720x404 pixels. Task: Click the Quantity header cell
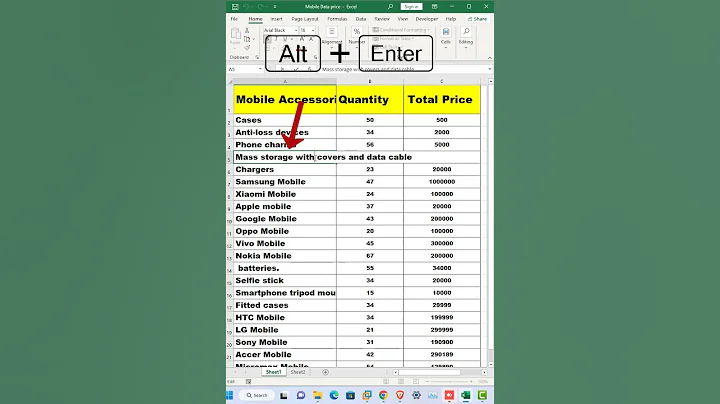click(x=370, y=99)
